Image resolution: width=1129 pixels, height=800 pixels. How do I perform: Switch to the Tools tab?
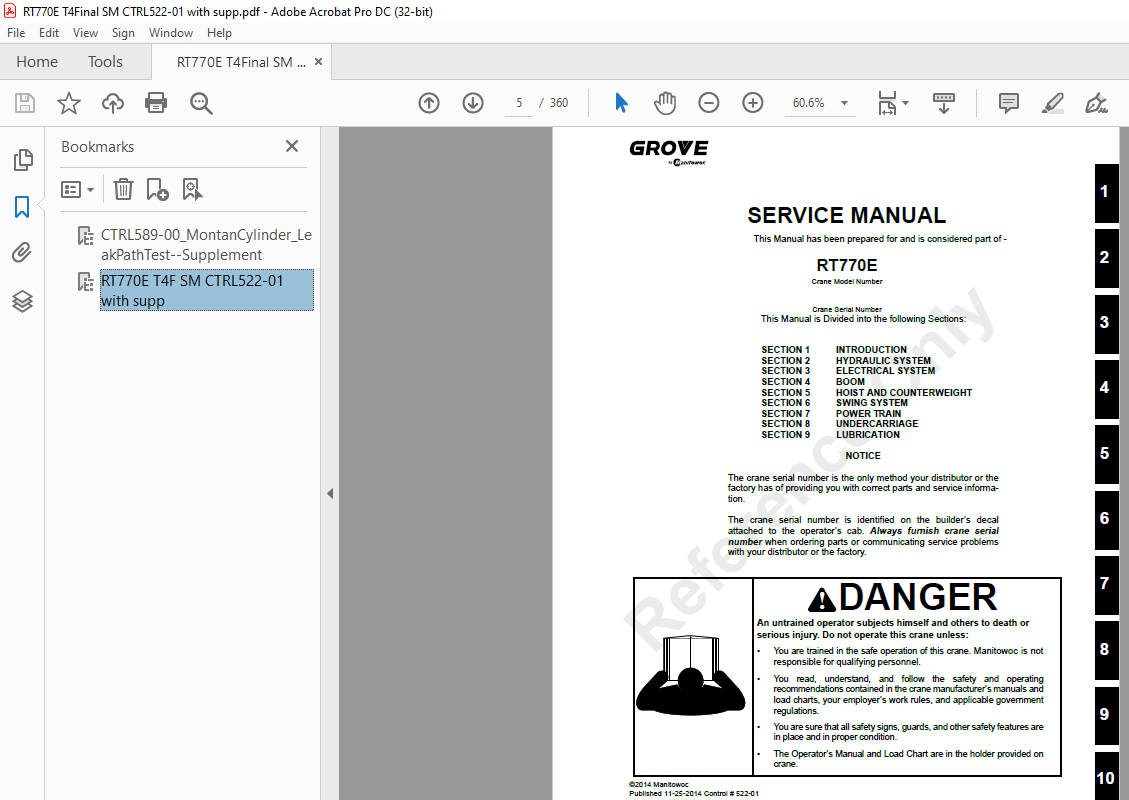point(105,62)
